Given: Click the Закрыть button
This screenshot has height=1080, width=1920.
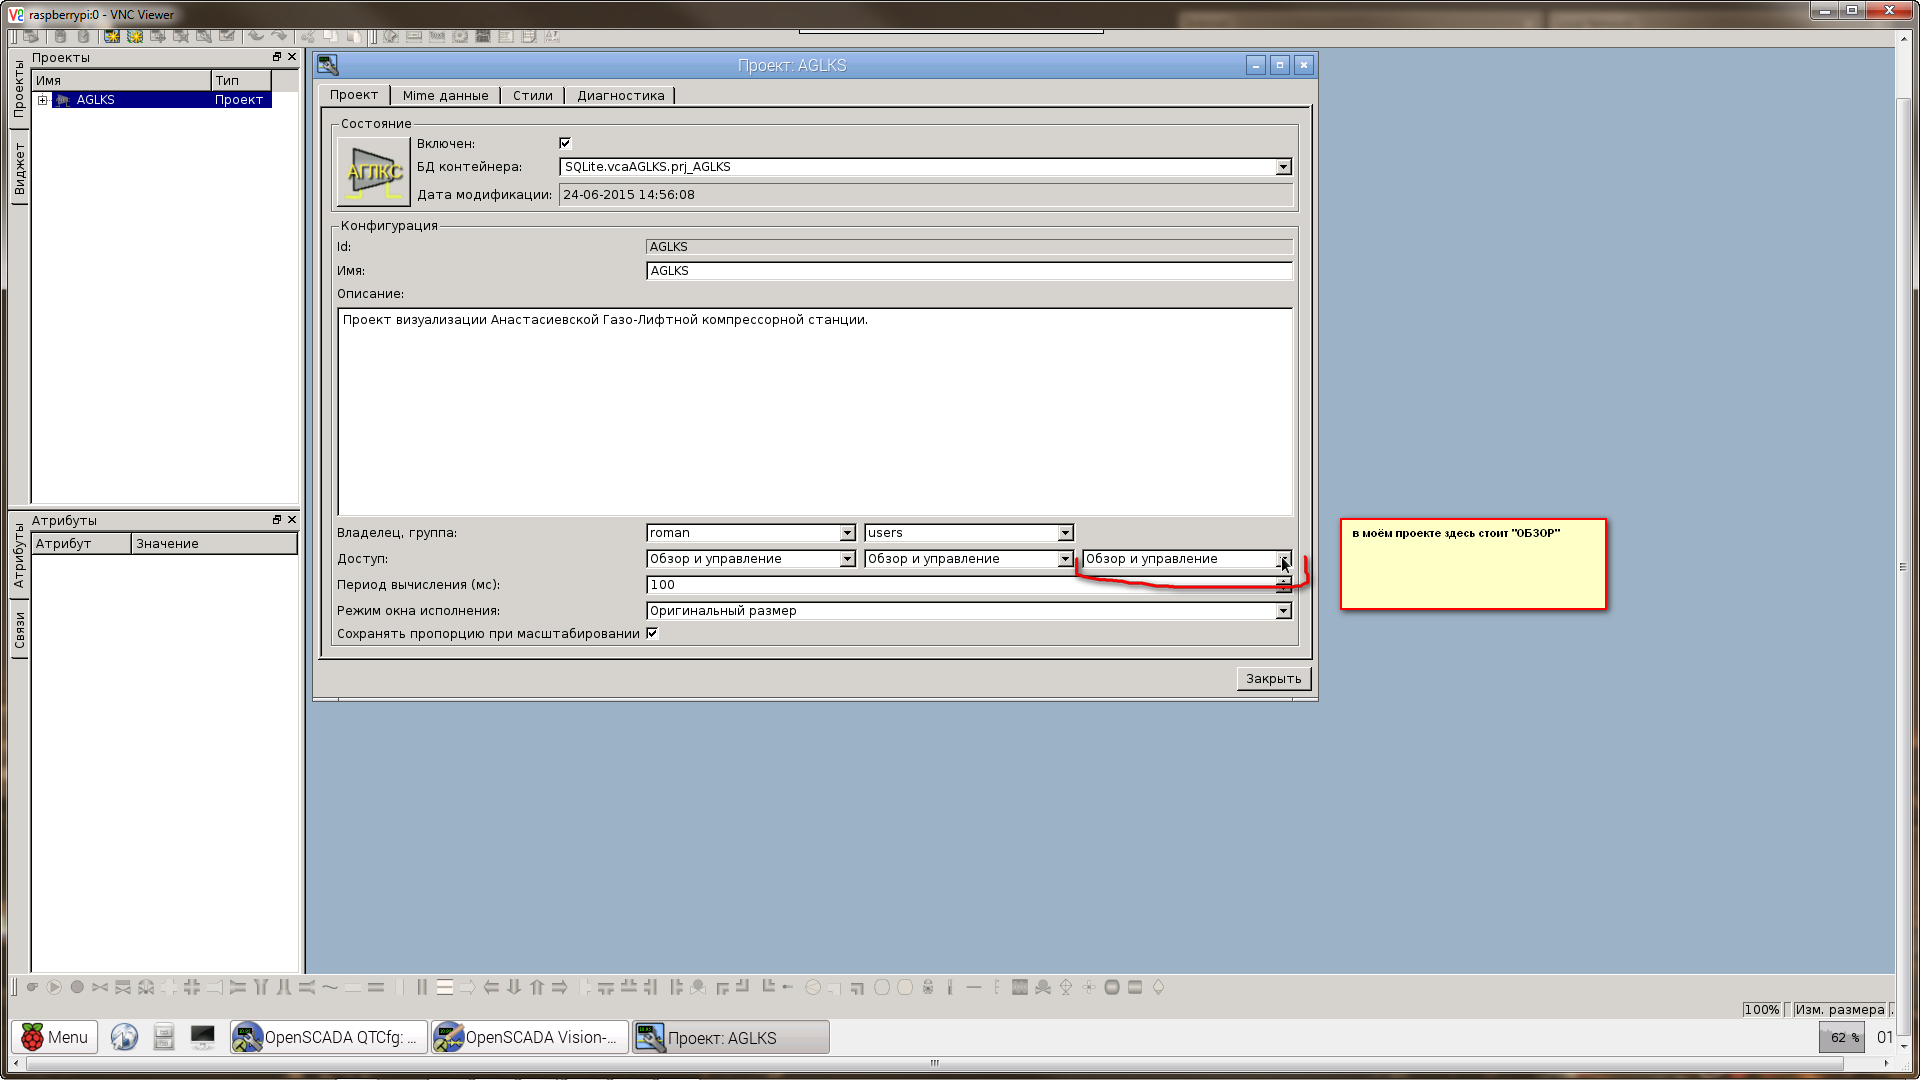Looking at the screenshot, I should 1273,678.
